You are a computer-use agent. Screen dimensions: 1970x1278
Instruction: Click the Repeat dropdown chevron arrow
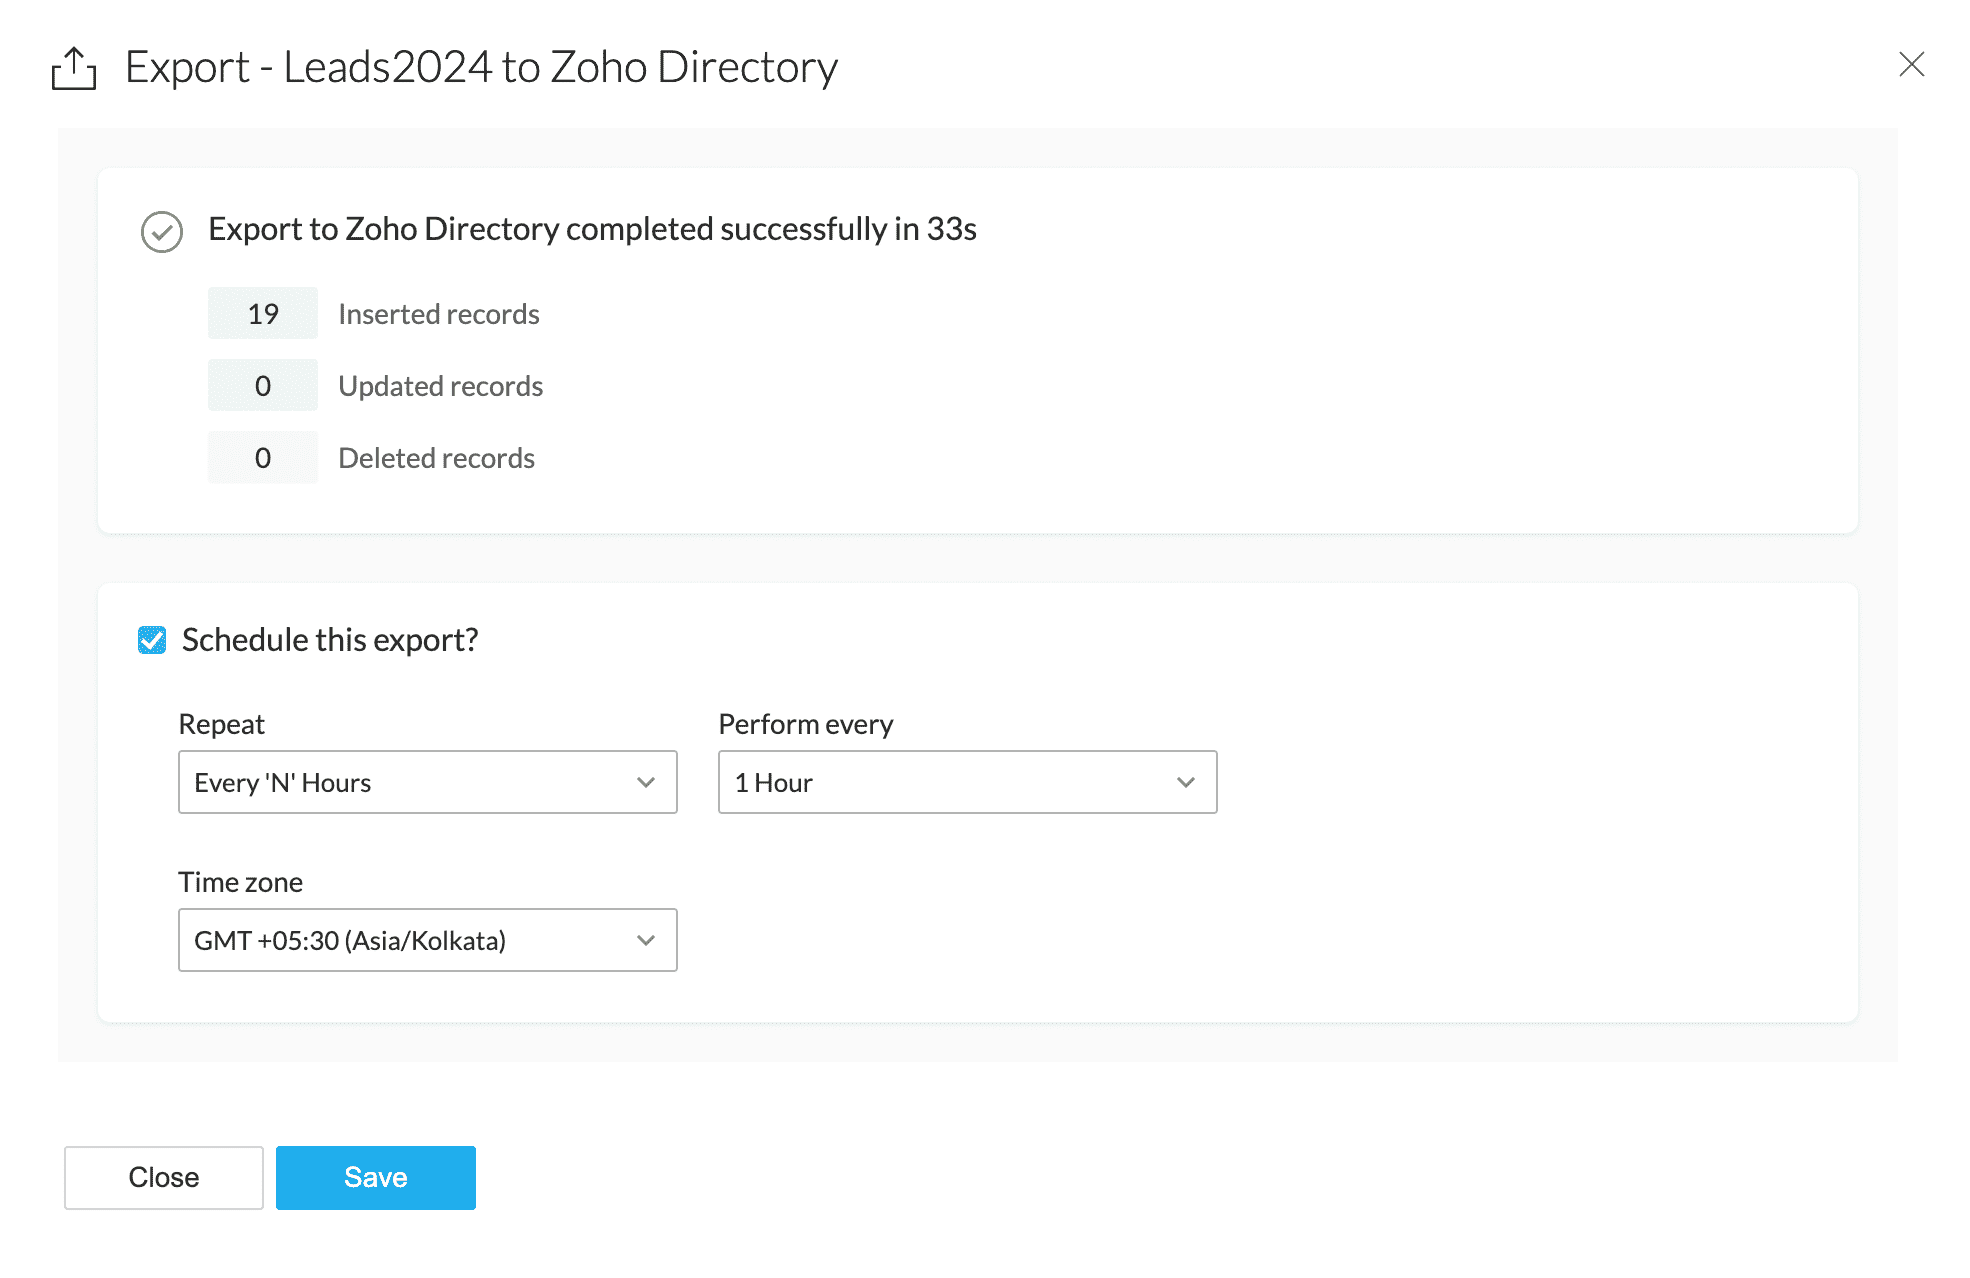pyautogui.click(x=646, y=782)
